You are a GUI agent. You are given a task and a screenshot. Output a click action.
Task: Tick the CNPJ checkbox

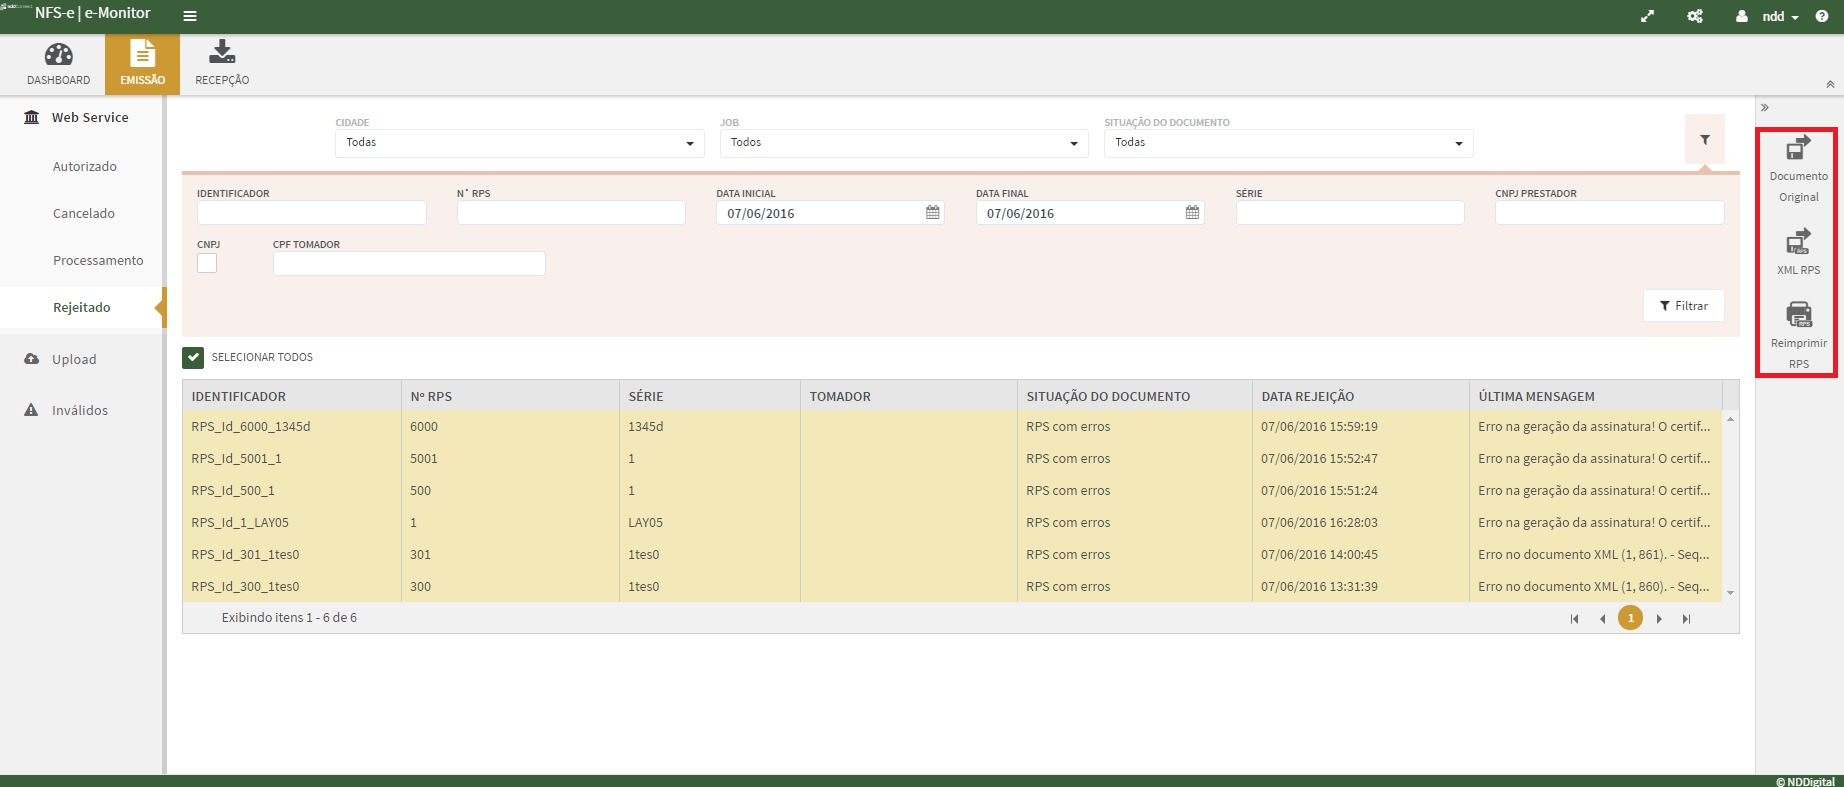click(207, 263)
